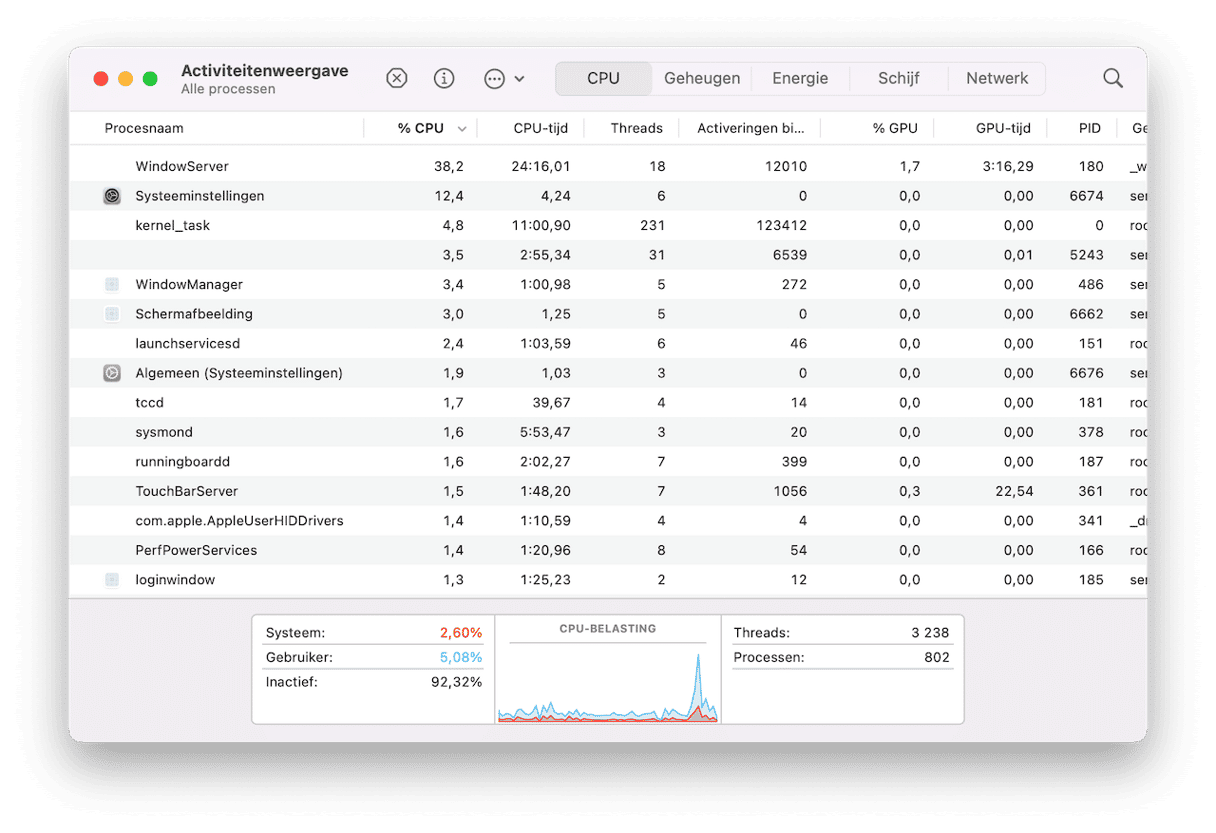Select the kernel_task process row

point(173,225)
